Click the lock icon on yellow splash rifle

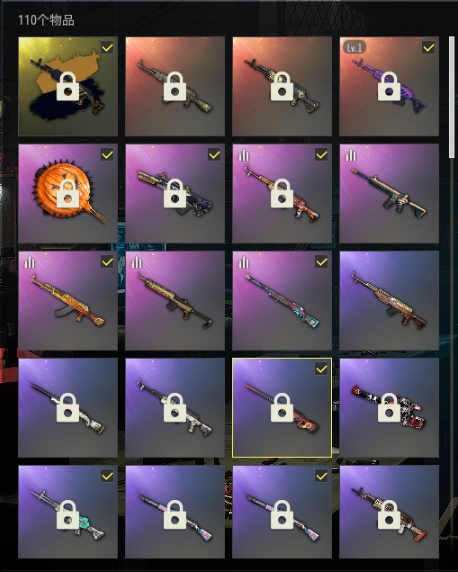[68, 86]
